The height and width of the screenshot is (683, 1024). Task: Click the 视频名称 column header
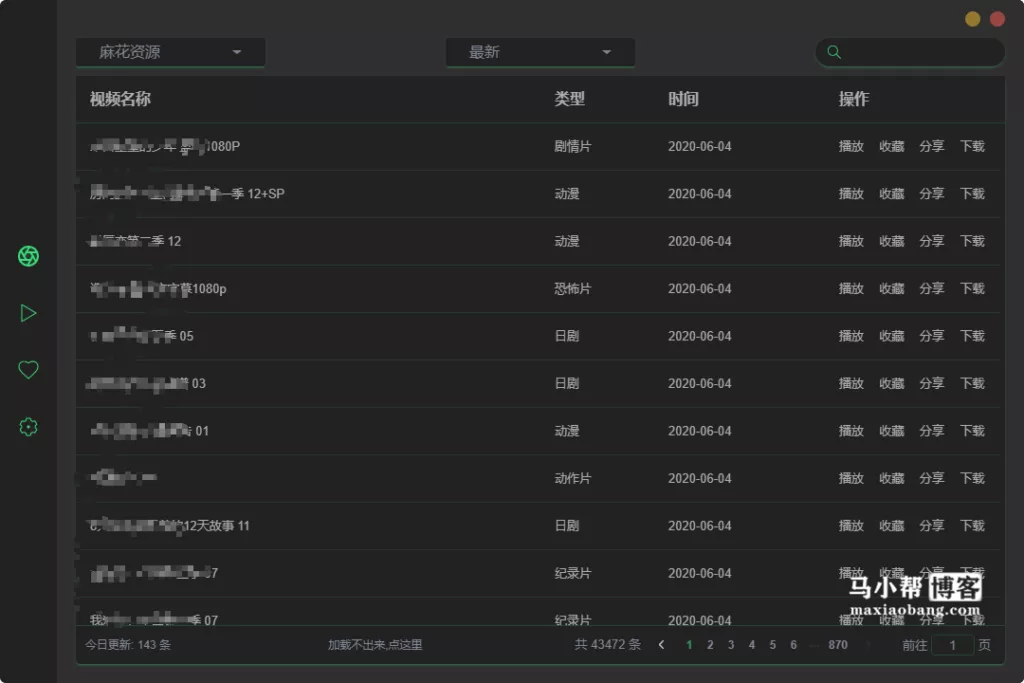pos(120,99)
